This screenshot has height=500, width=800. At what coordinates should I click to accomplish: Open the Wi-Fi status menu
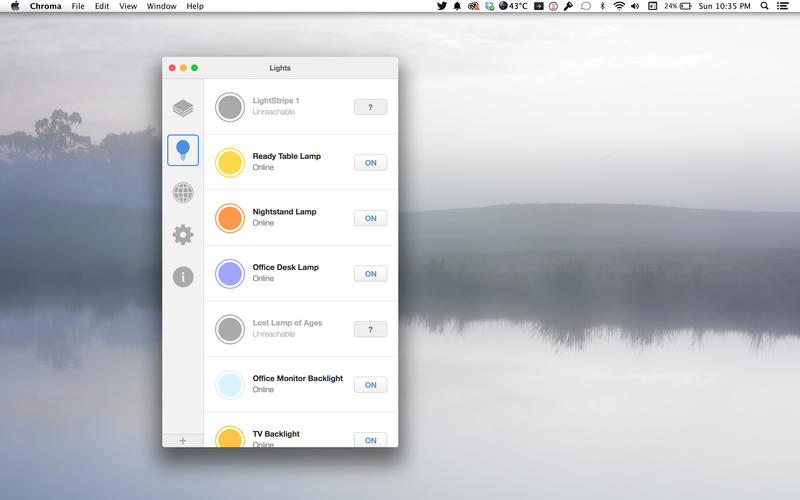(619, 6)
